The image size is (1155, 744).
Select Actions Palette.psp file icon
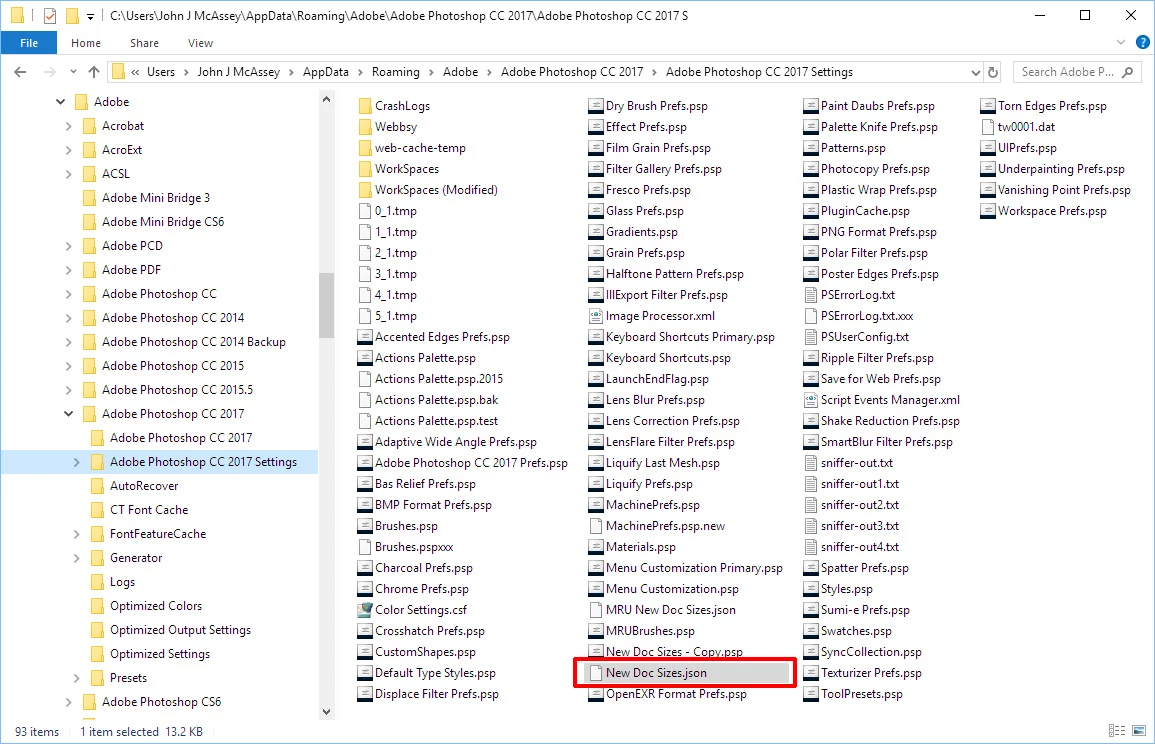point(365,358)
